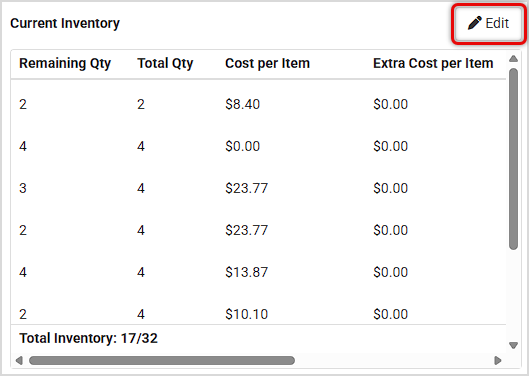
Task: Select the row with remaining quantity 3
Action: coord(258,188)
